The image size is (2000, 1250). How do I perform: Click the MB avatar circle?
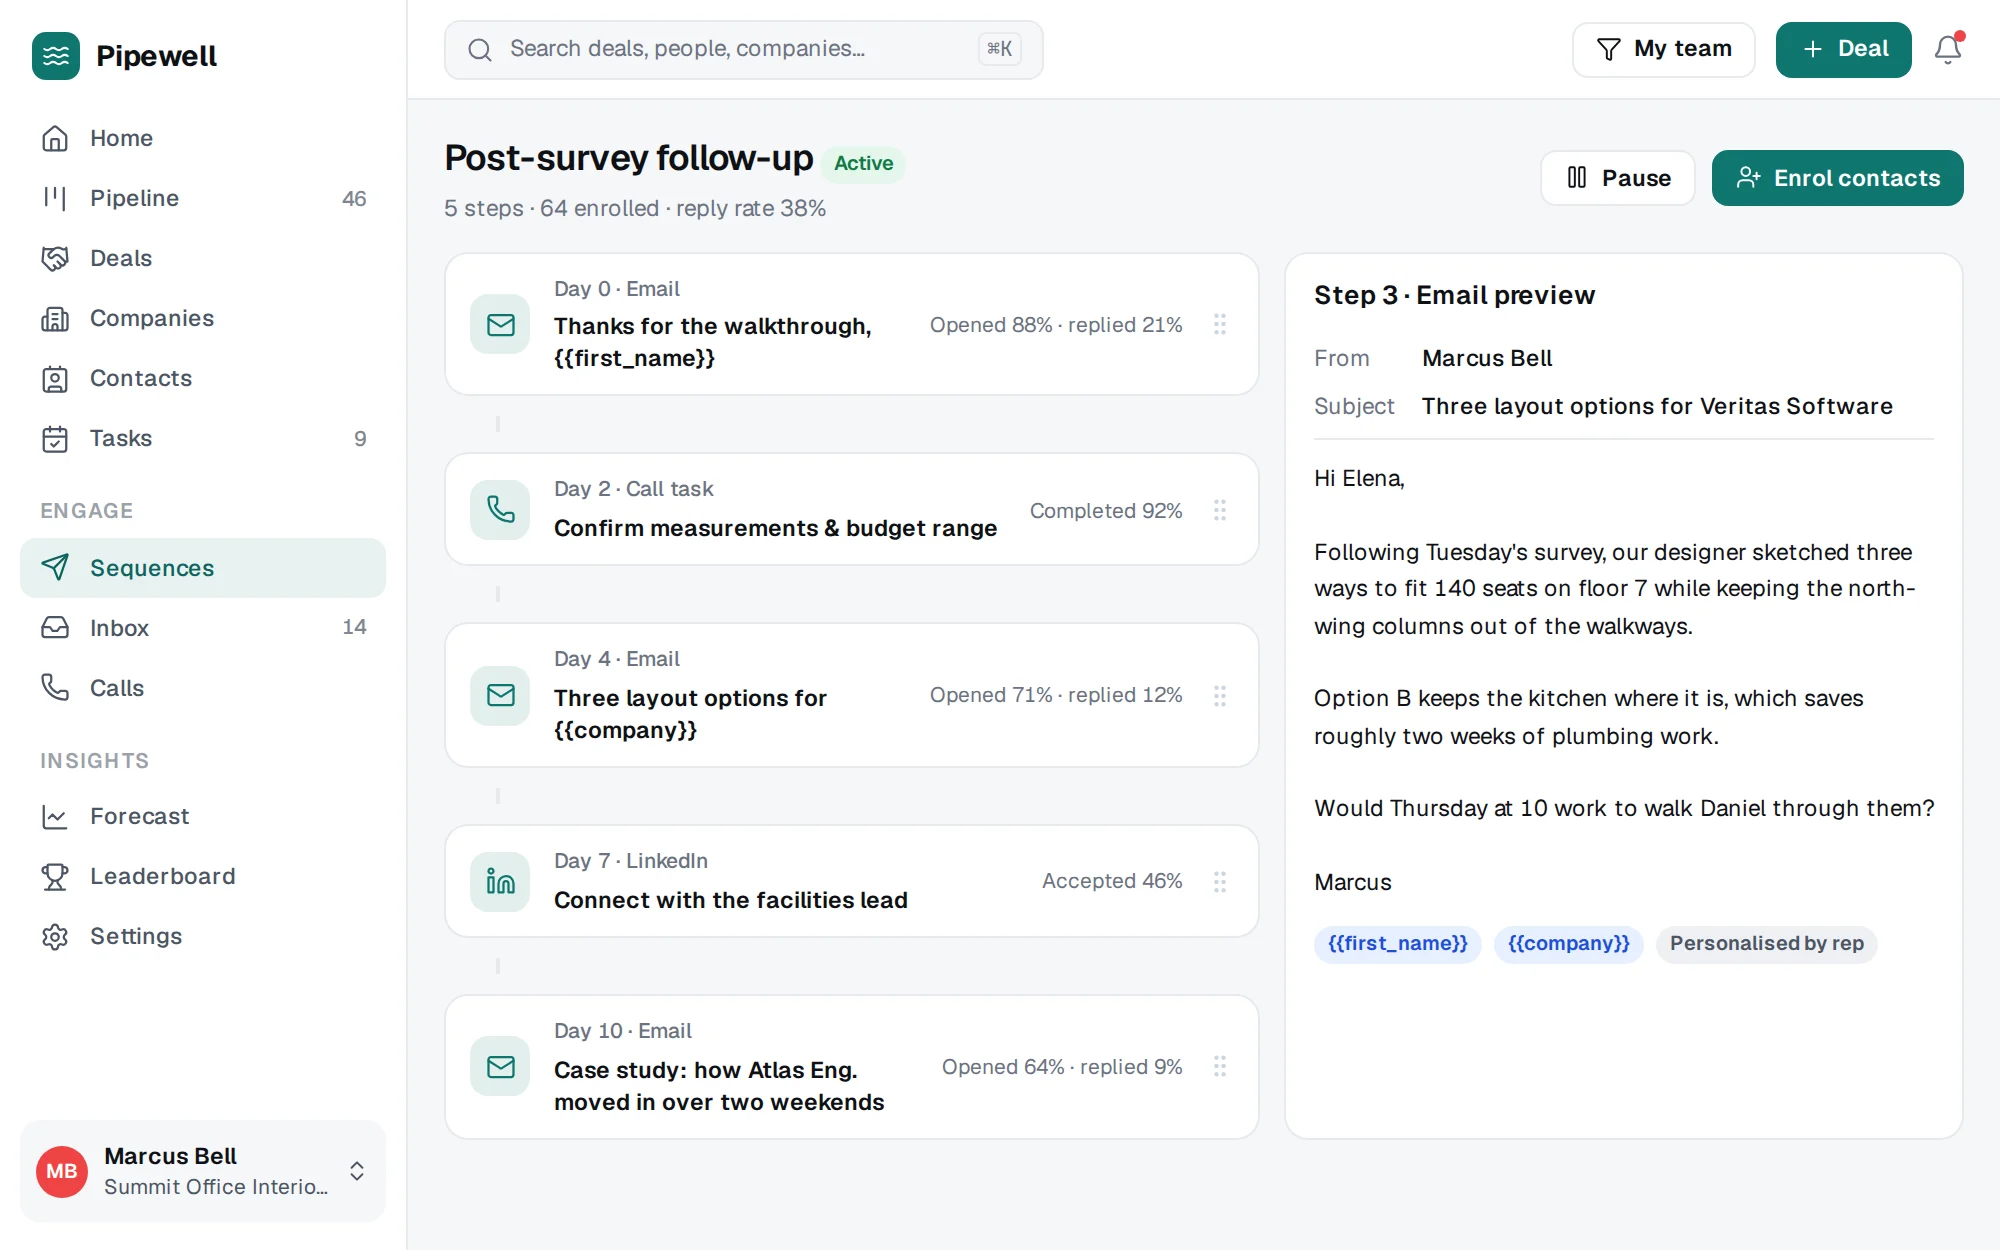click(x=62, y=1171)
